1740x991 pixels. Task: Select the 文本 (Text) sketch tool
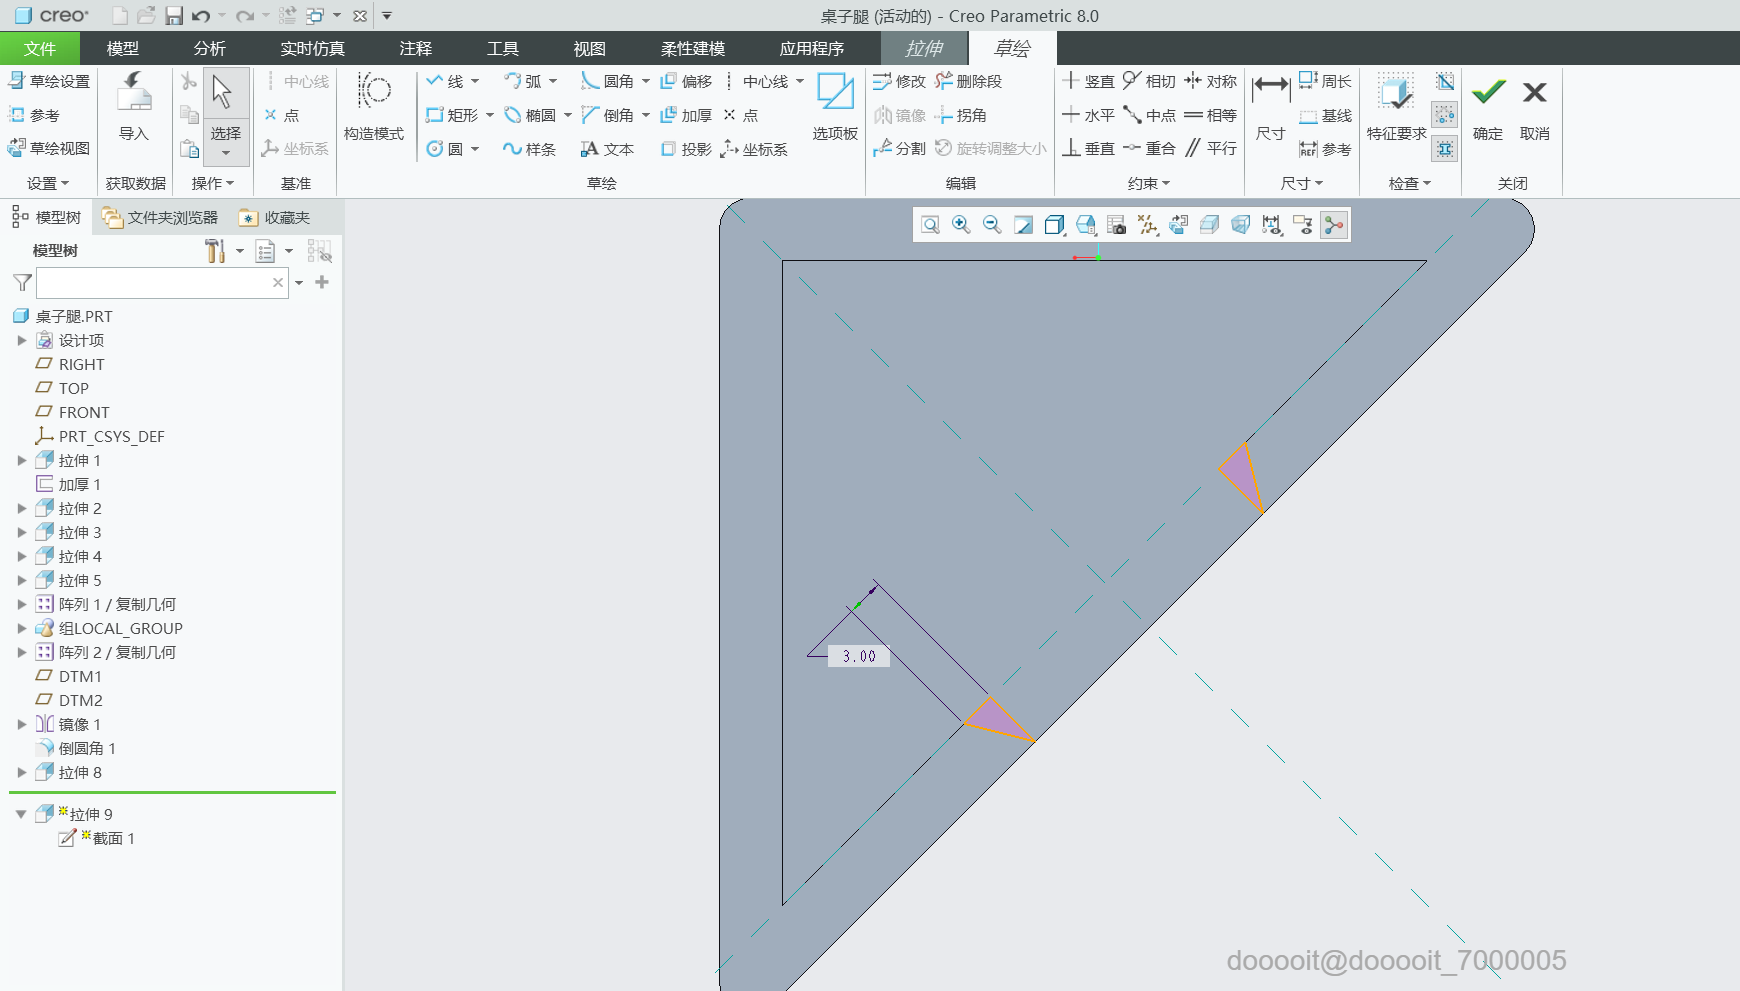(608, 149)
